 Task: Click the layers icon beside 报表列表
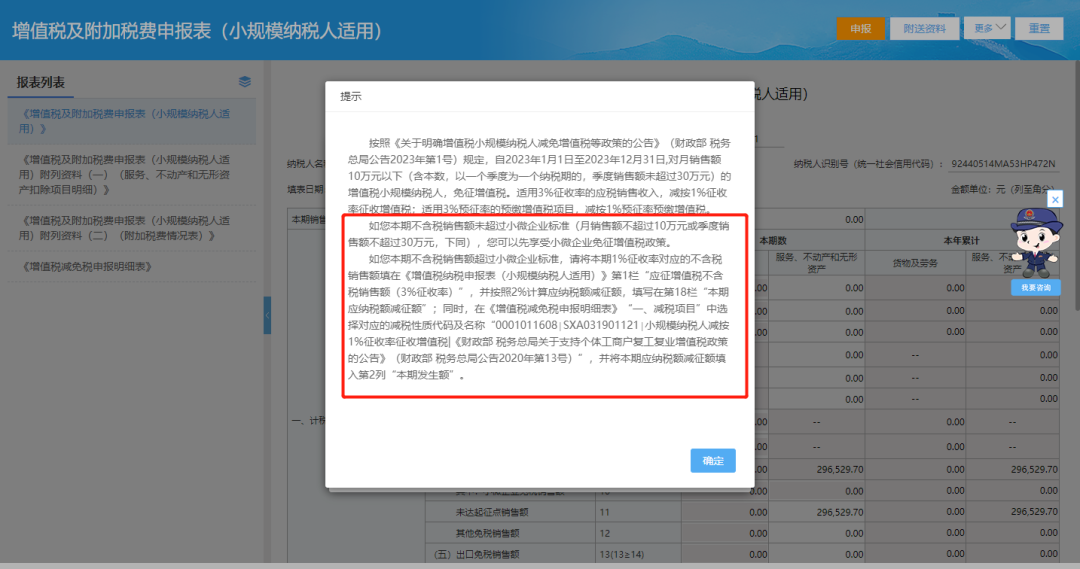245,82
